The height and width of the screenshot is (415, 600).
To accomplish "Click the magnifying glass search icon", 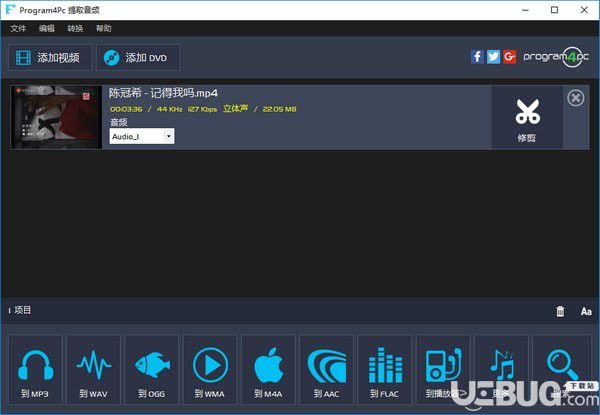I will click(x=562, y=370).
